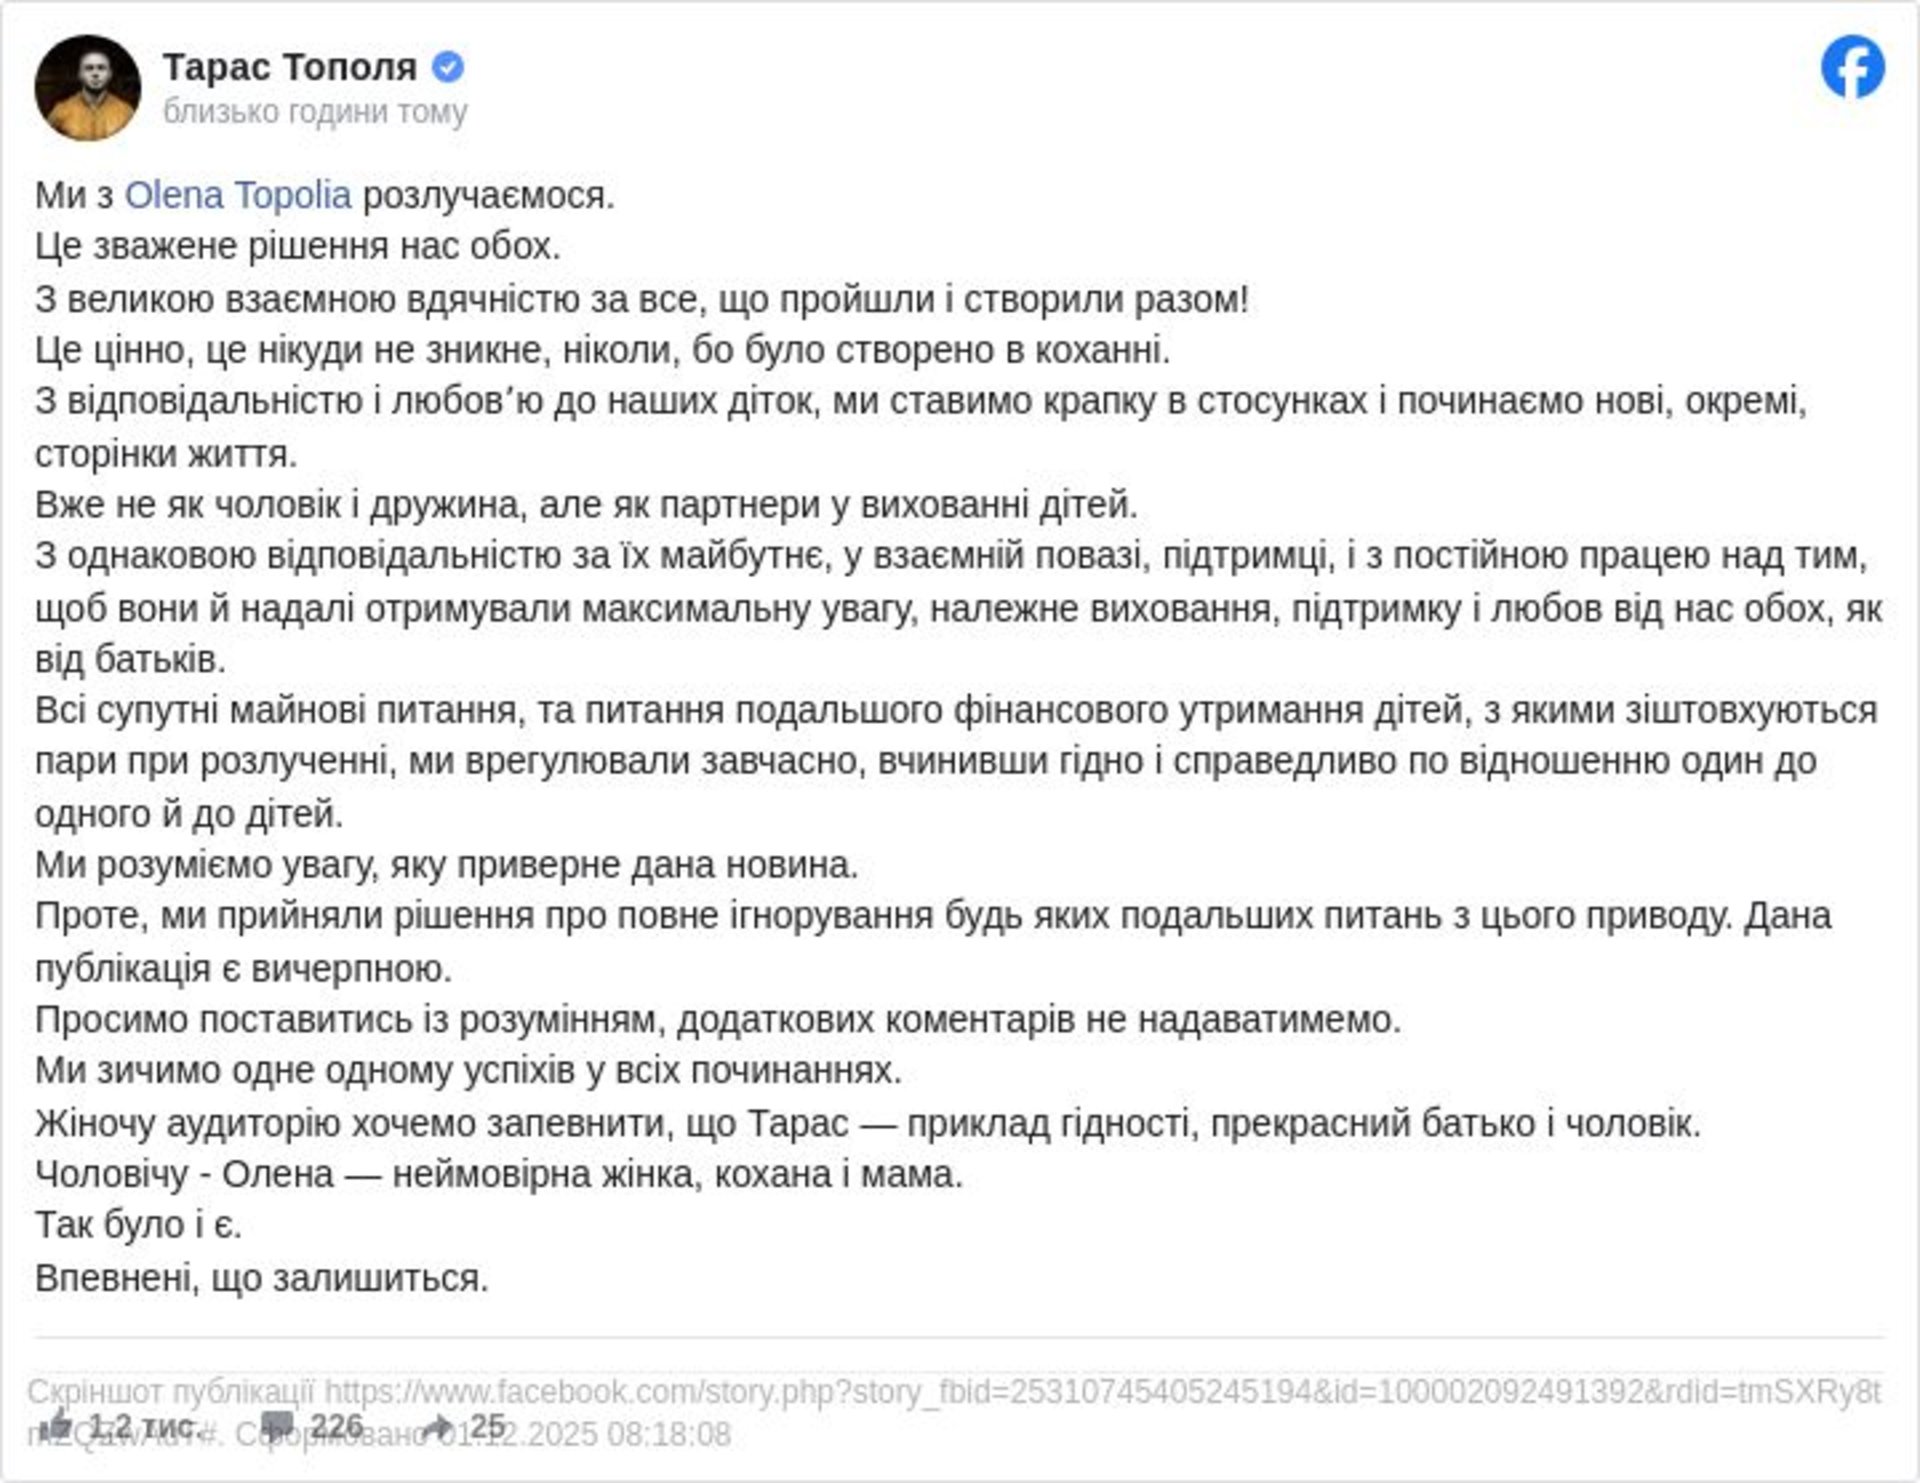Click the Facebook logo icon

pos(1852,67)
